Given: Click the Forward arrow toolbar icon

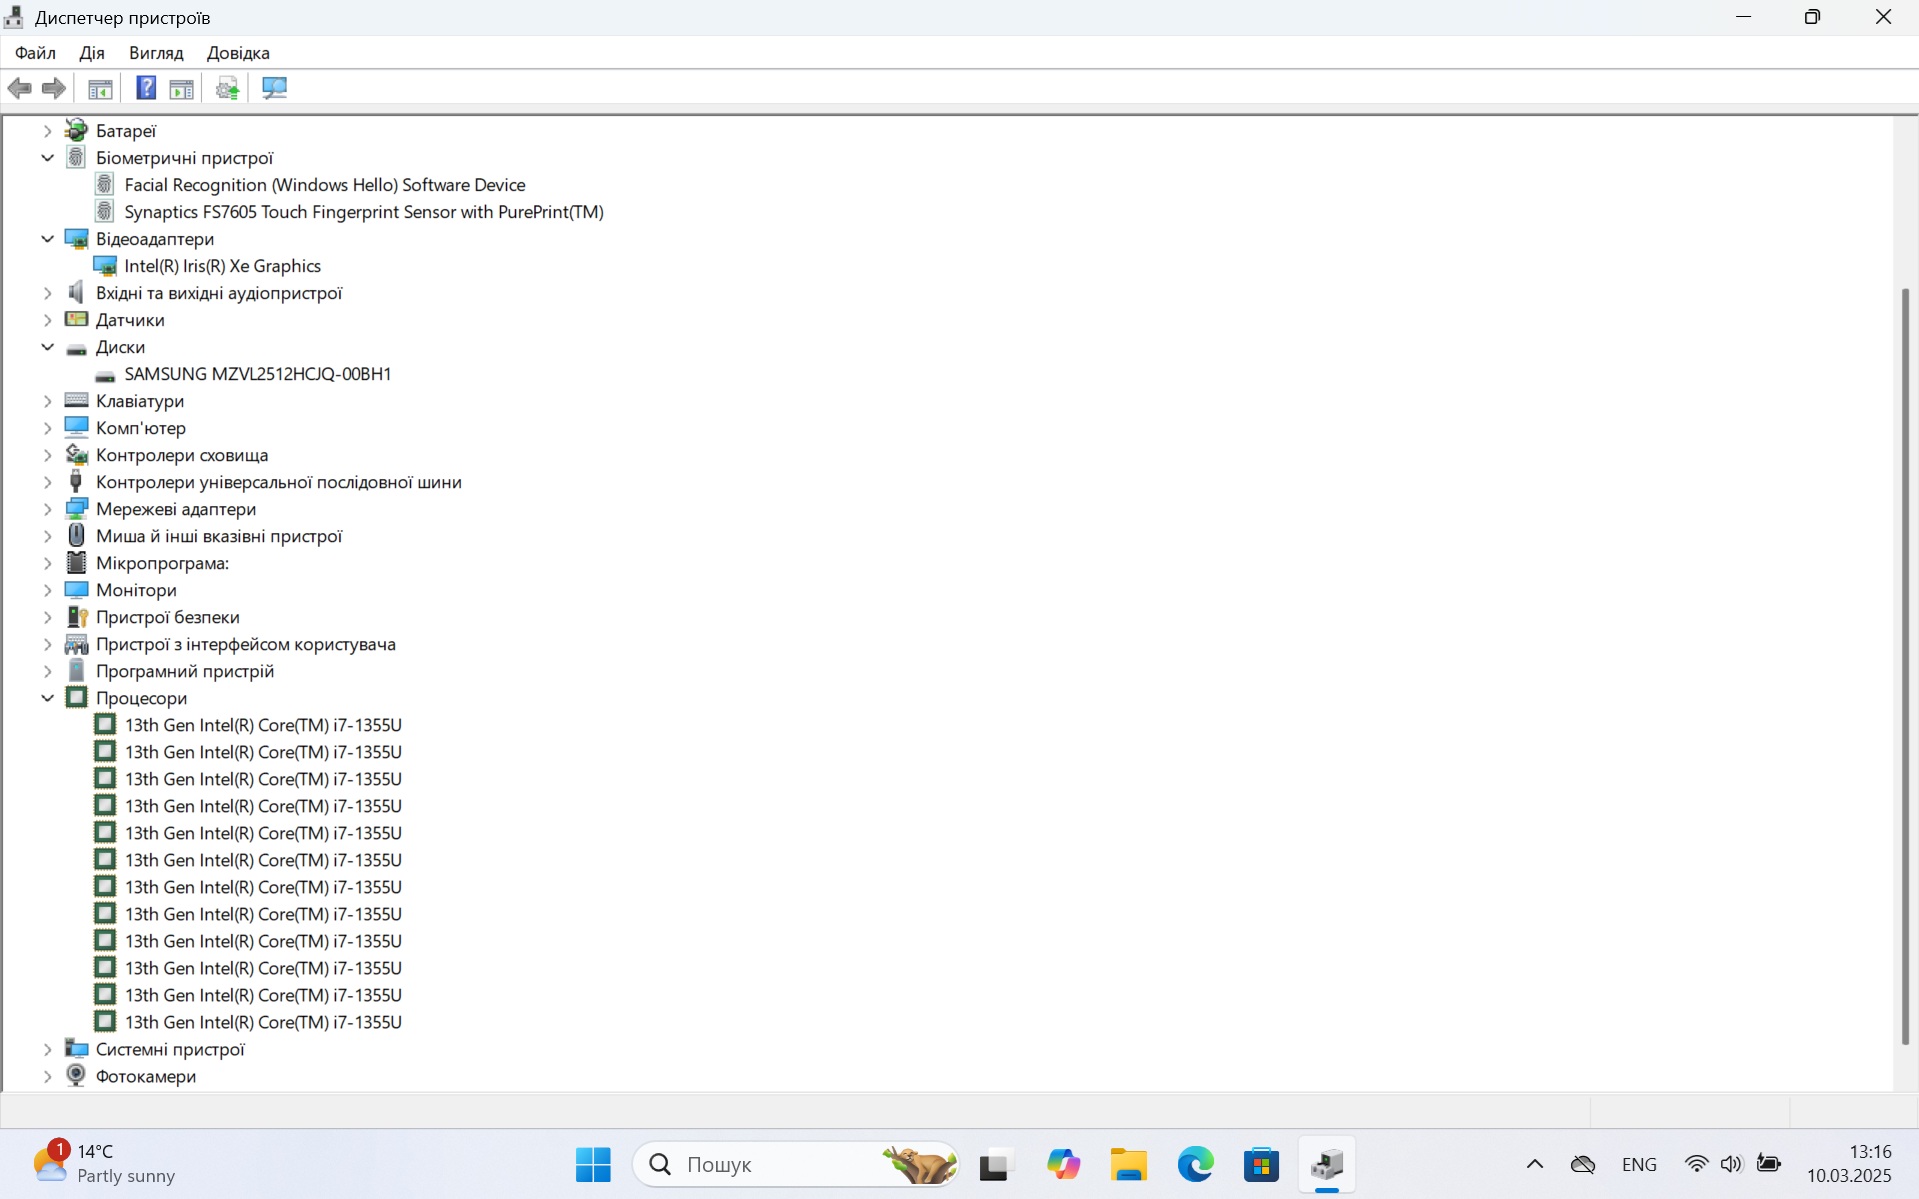Looking at the screenshot, I should [x=54, y=88].
